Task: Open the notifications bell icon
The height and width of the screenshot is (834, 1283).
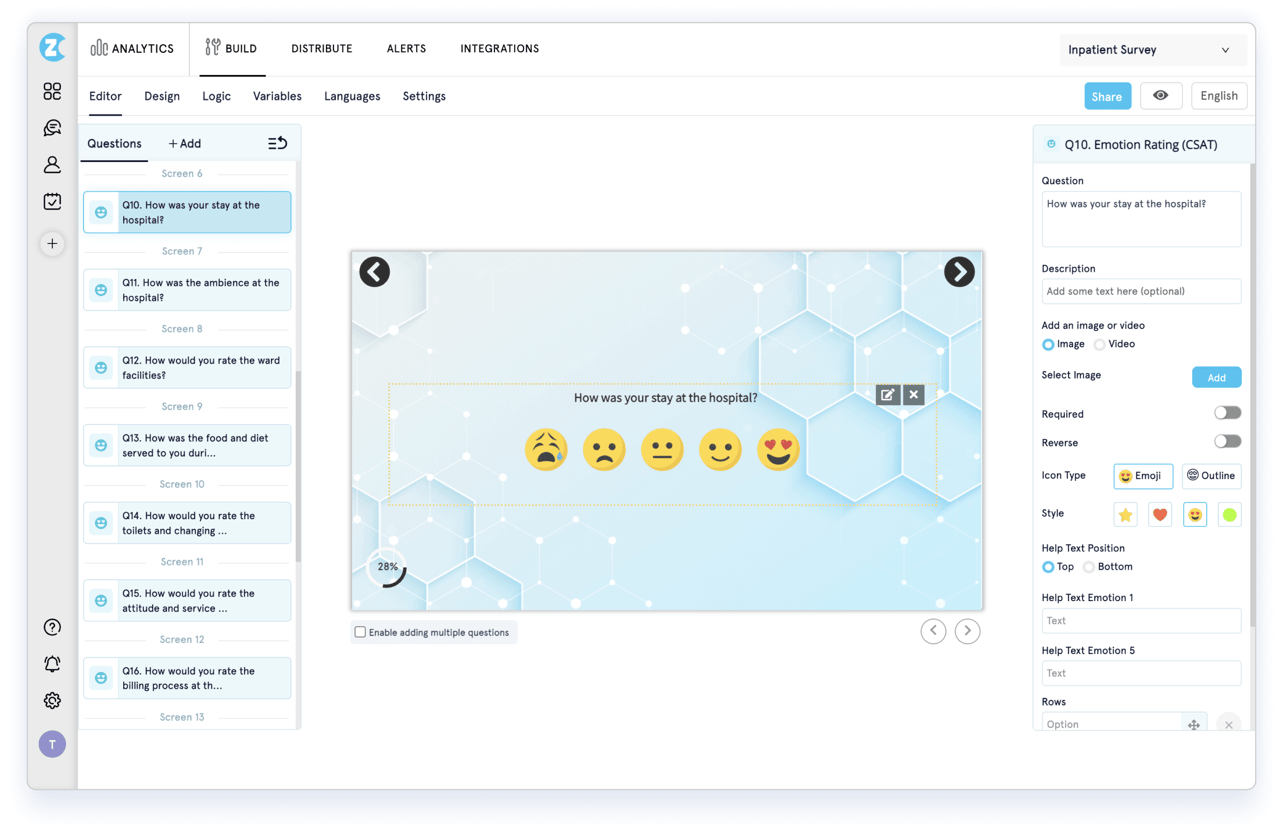Action: click(52, 664)
